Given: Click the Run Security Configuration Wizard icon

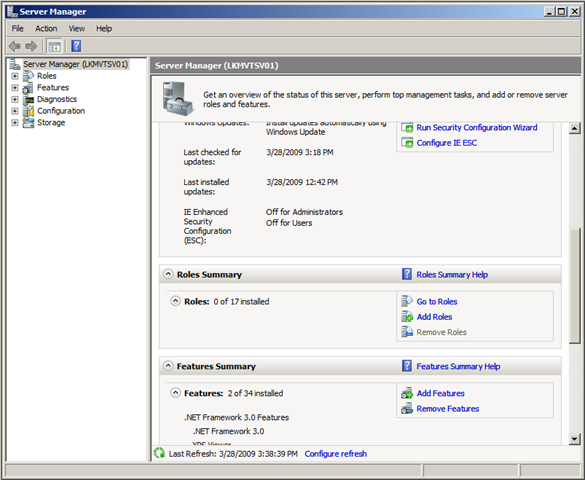Looking at the screenshot, I should tap(407, 128).
